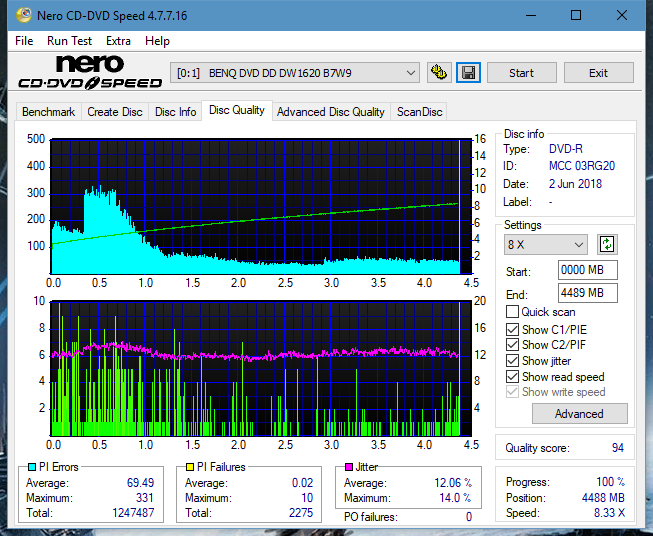Save results with the floppy disk icon
This screenshot has width=653, height=536.
pos(469,73)
